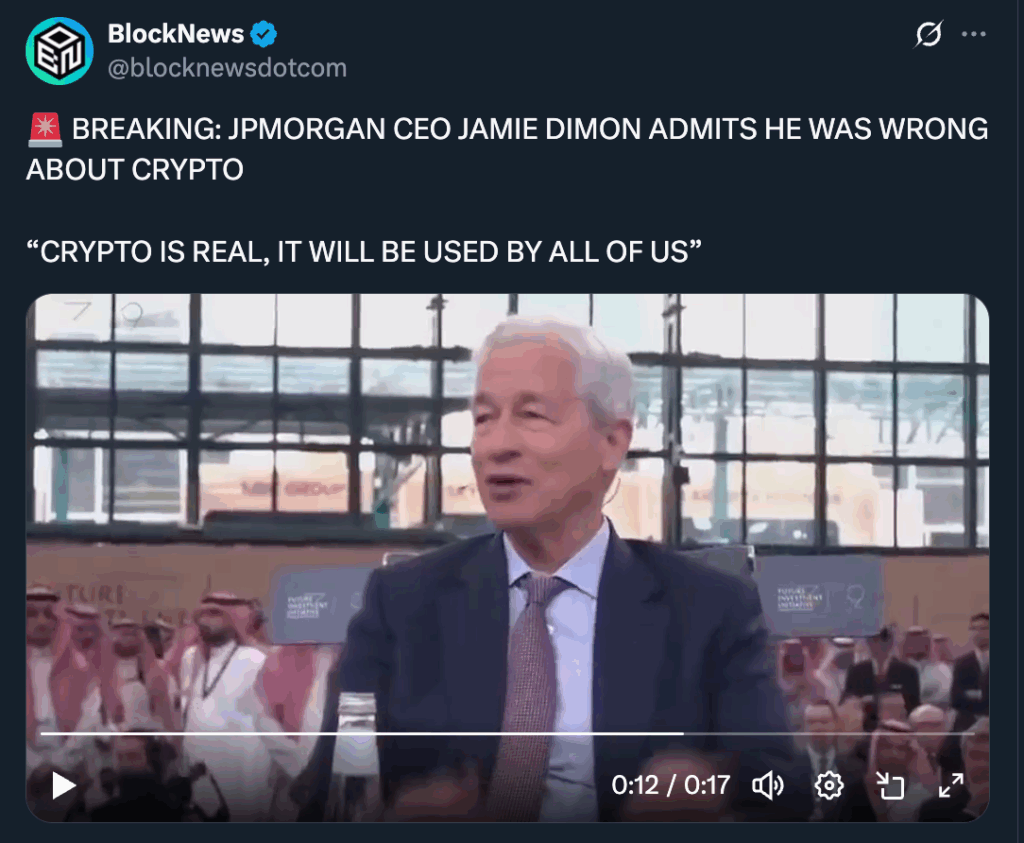Click the blue verified badge
The height and width of the screenshot is (843, 1024).
tap(264, 34)
